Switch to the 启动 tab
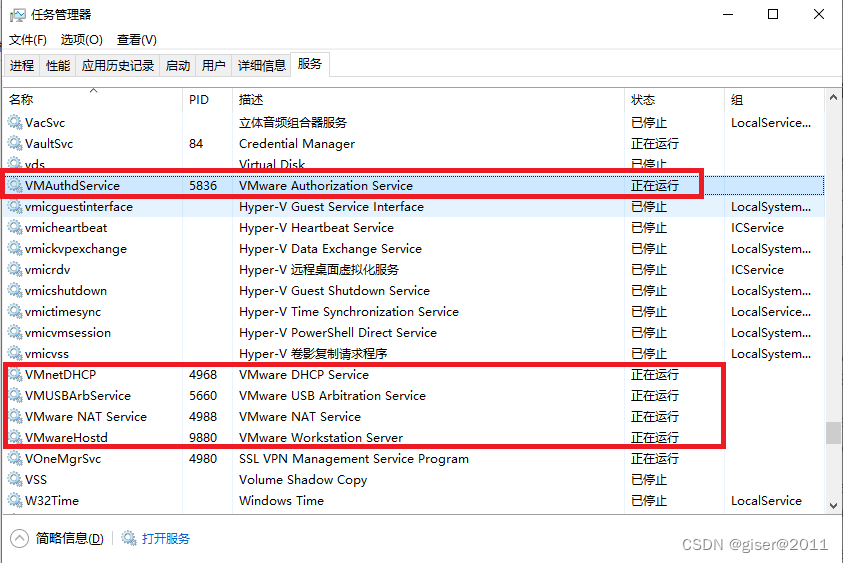The height and width of the screenshot is (563, 843). (178, 66)
